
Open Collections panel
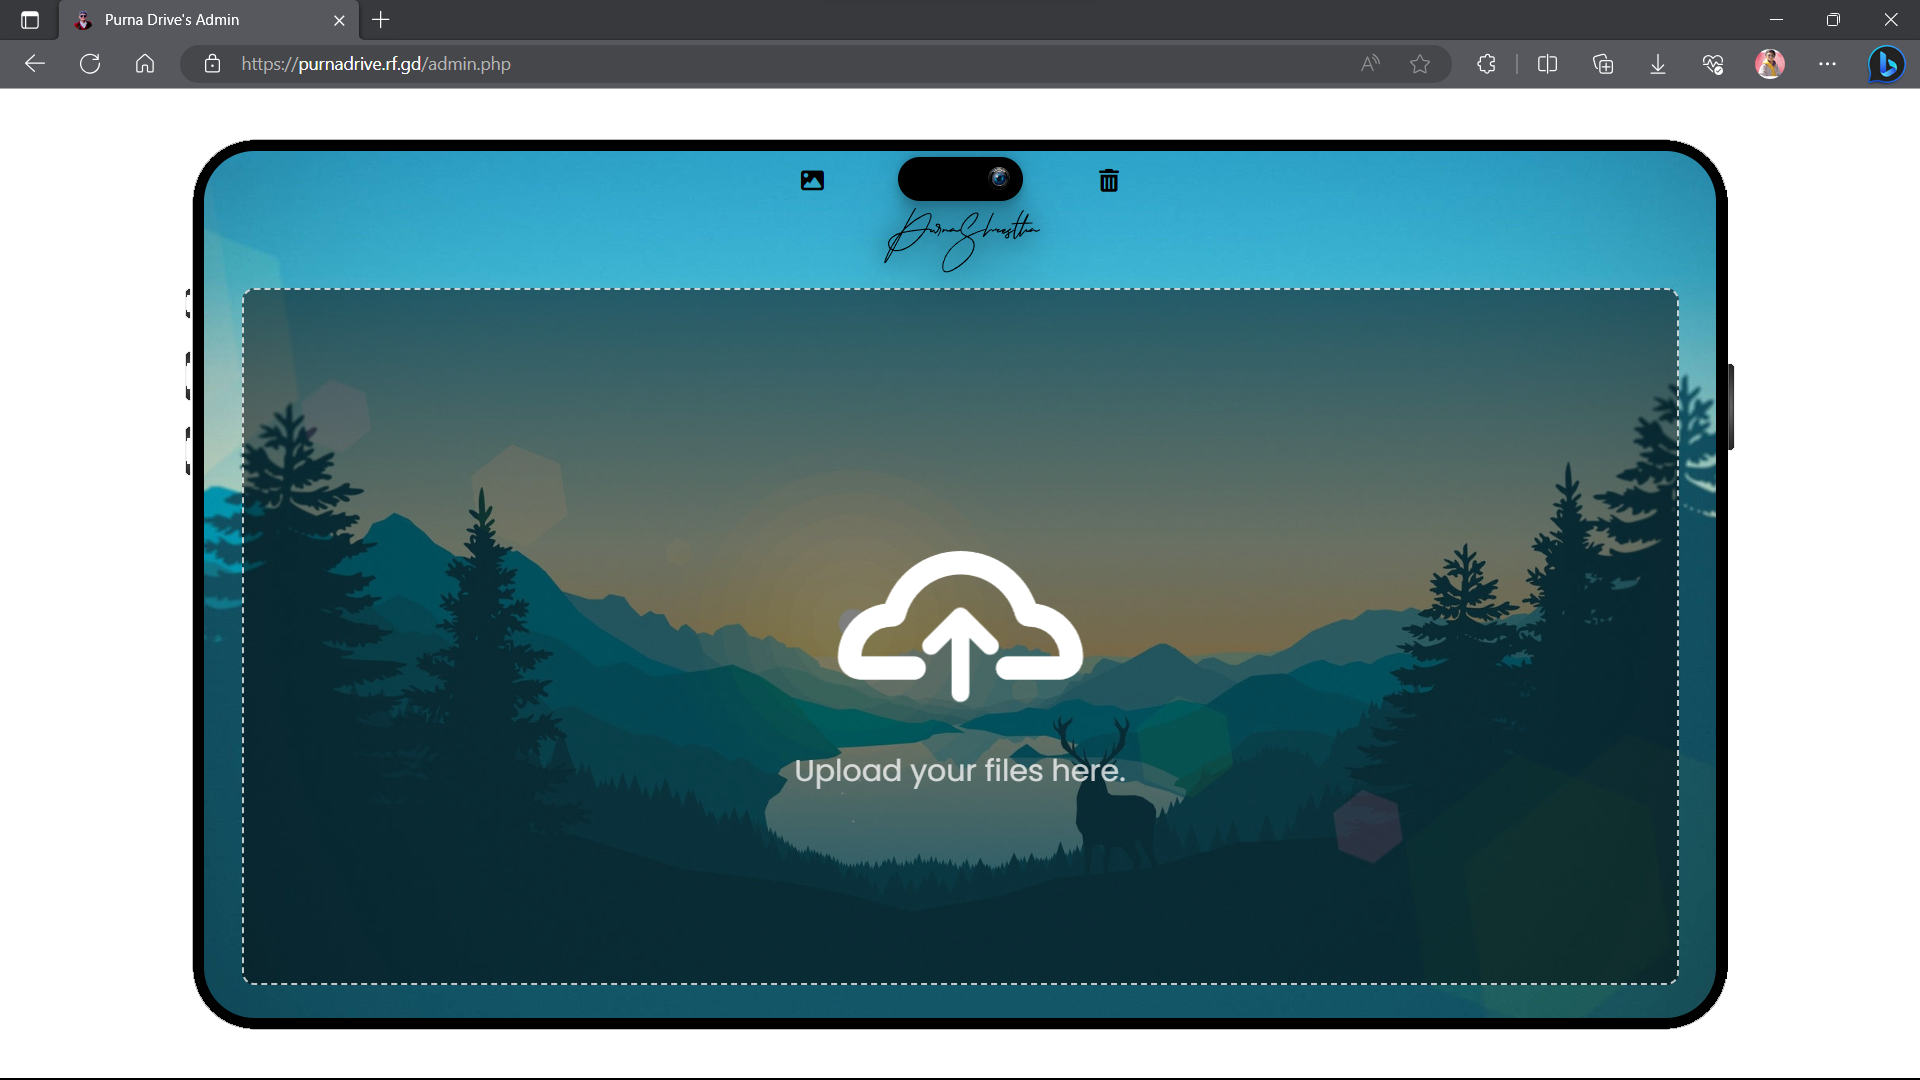(x=1603, y=64)
